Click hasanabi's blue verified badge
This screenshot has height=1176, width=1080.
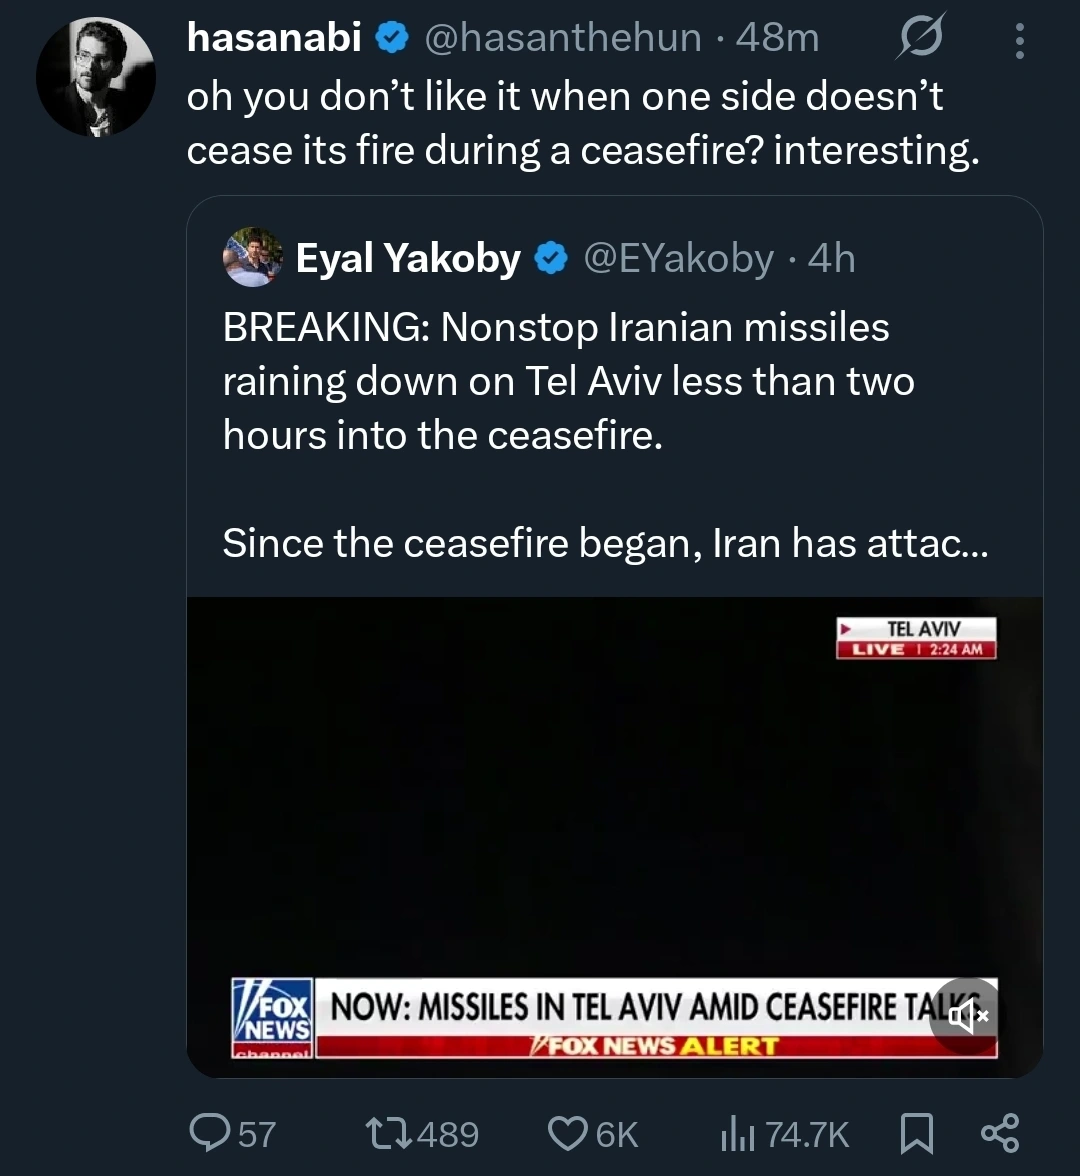(x=392, y=39)
